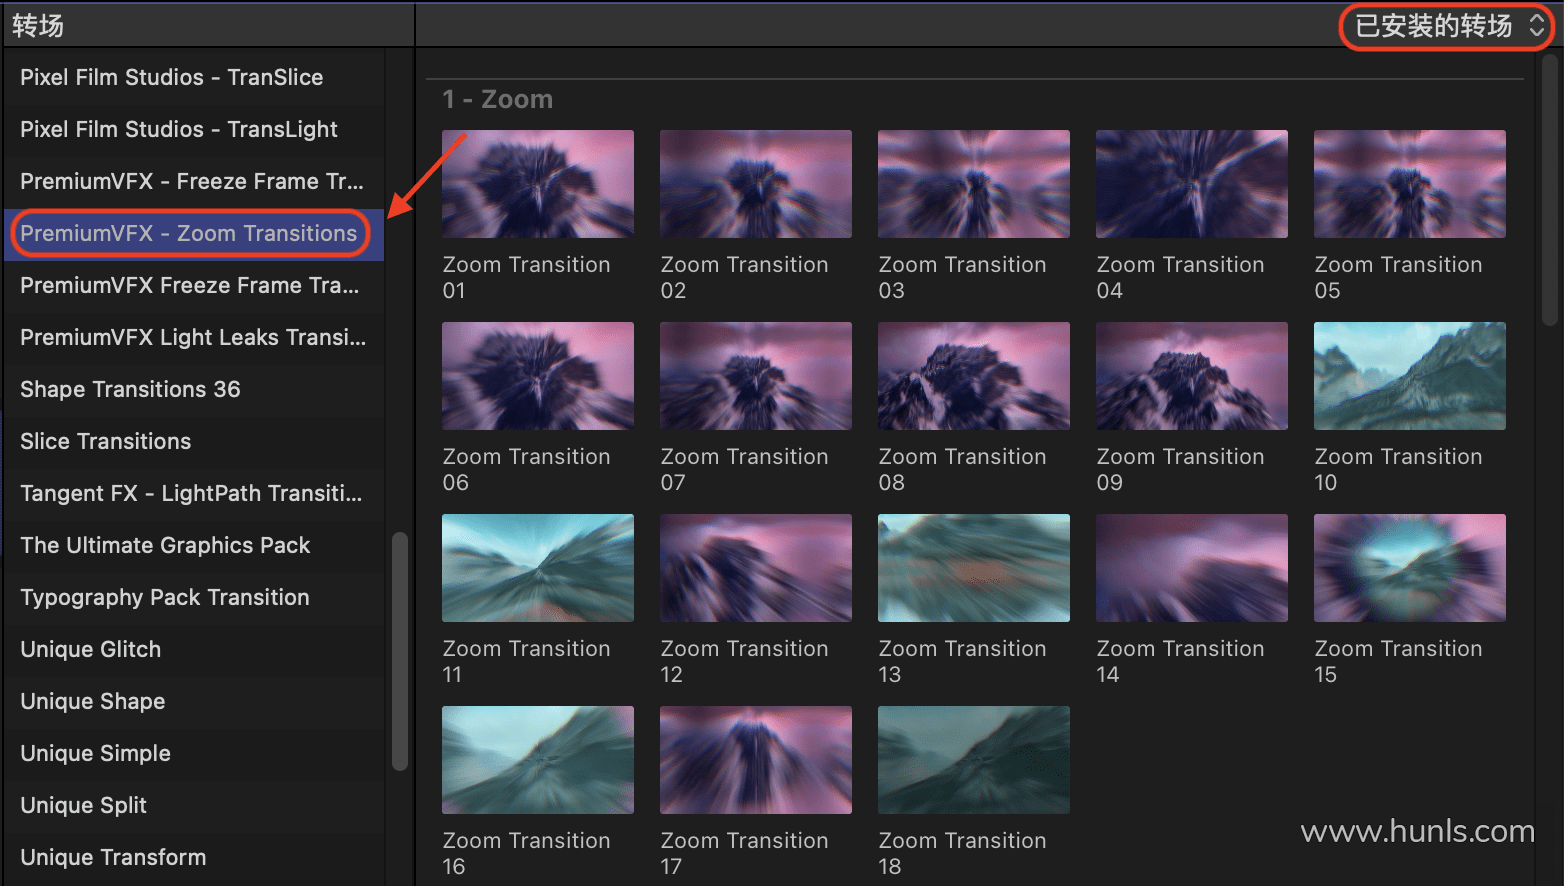Select Zoom Transition 09 thumbnail
This screenshot has width=1564, height=886.
1192,376
